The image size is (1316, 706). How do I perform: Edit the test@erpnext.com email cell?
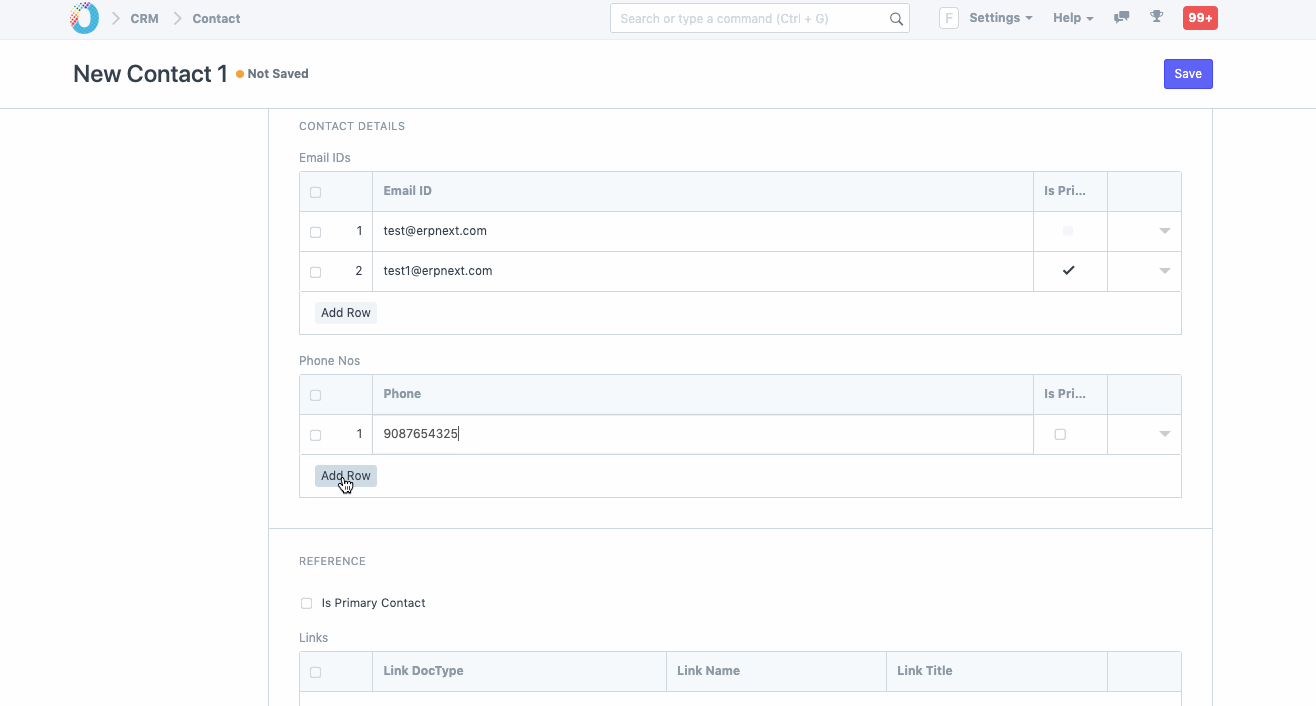(703, 231)
